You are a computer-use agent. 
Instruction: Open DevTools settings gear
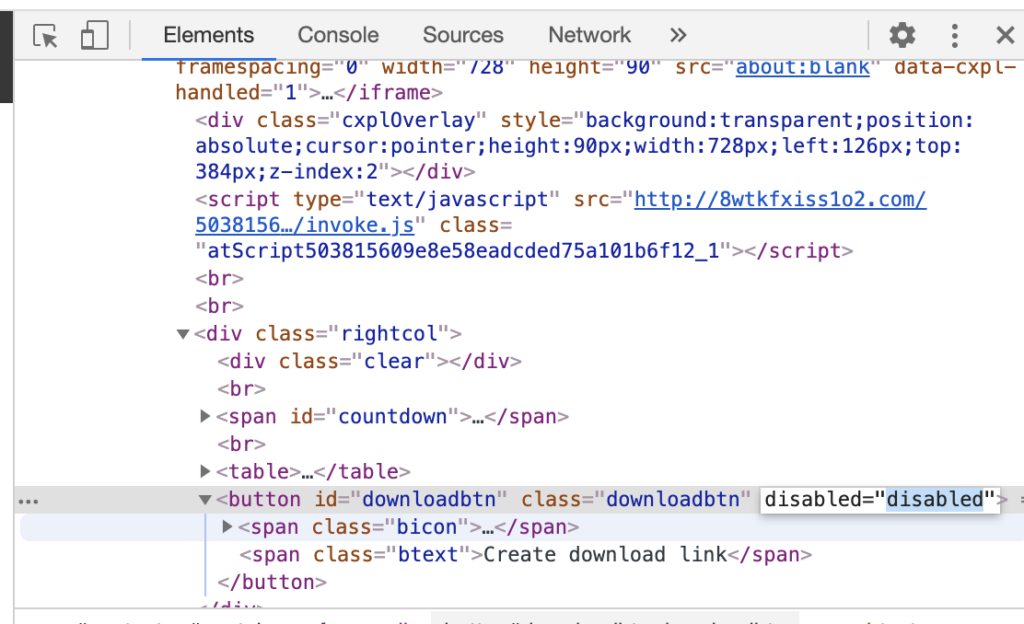[x=902, y=35]
